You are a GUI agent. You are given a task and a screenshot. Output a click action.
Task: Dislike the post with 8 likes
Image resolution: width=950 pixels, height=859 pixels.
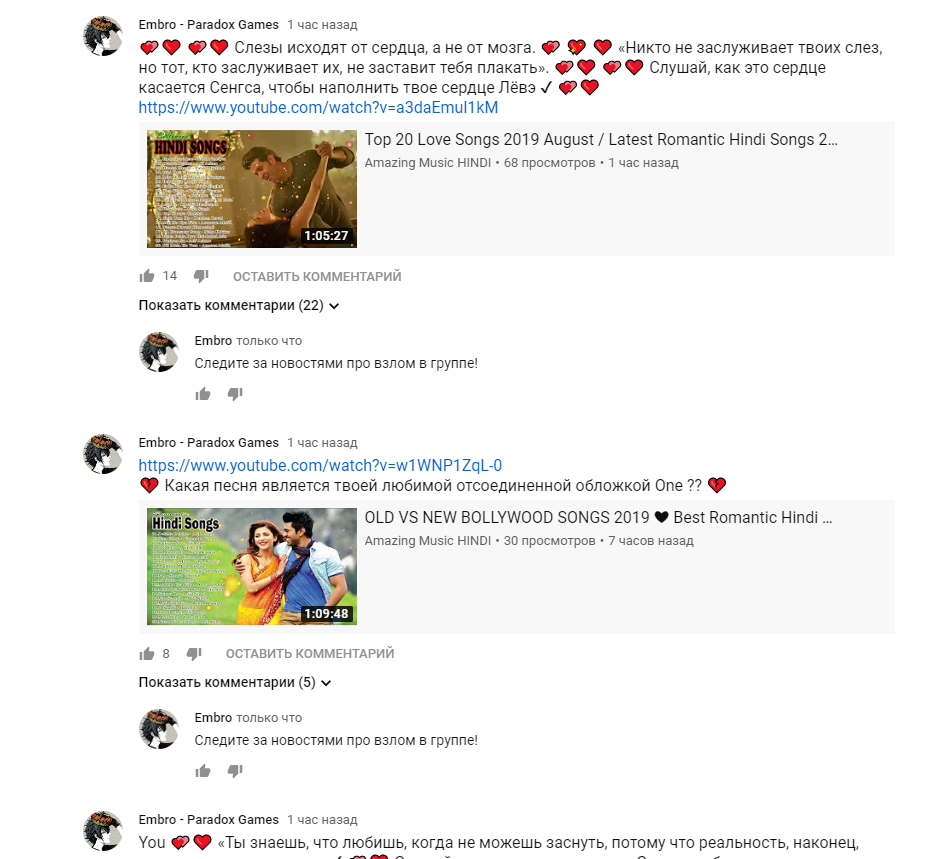click(x=194, y=654)
